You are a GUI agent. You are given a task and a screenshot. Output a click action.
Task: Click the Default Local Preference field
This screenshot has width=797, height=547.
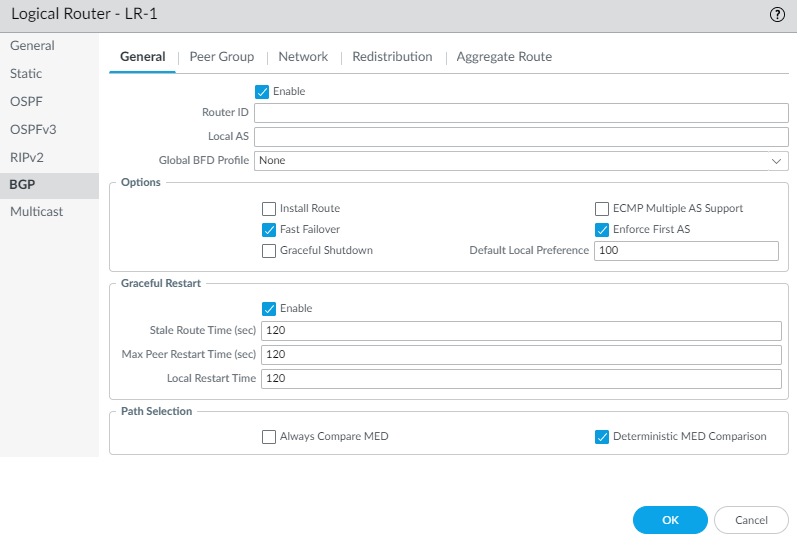[686, 251]
